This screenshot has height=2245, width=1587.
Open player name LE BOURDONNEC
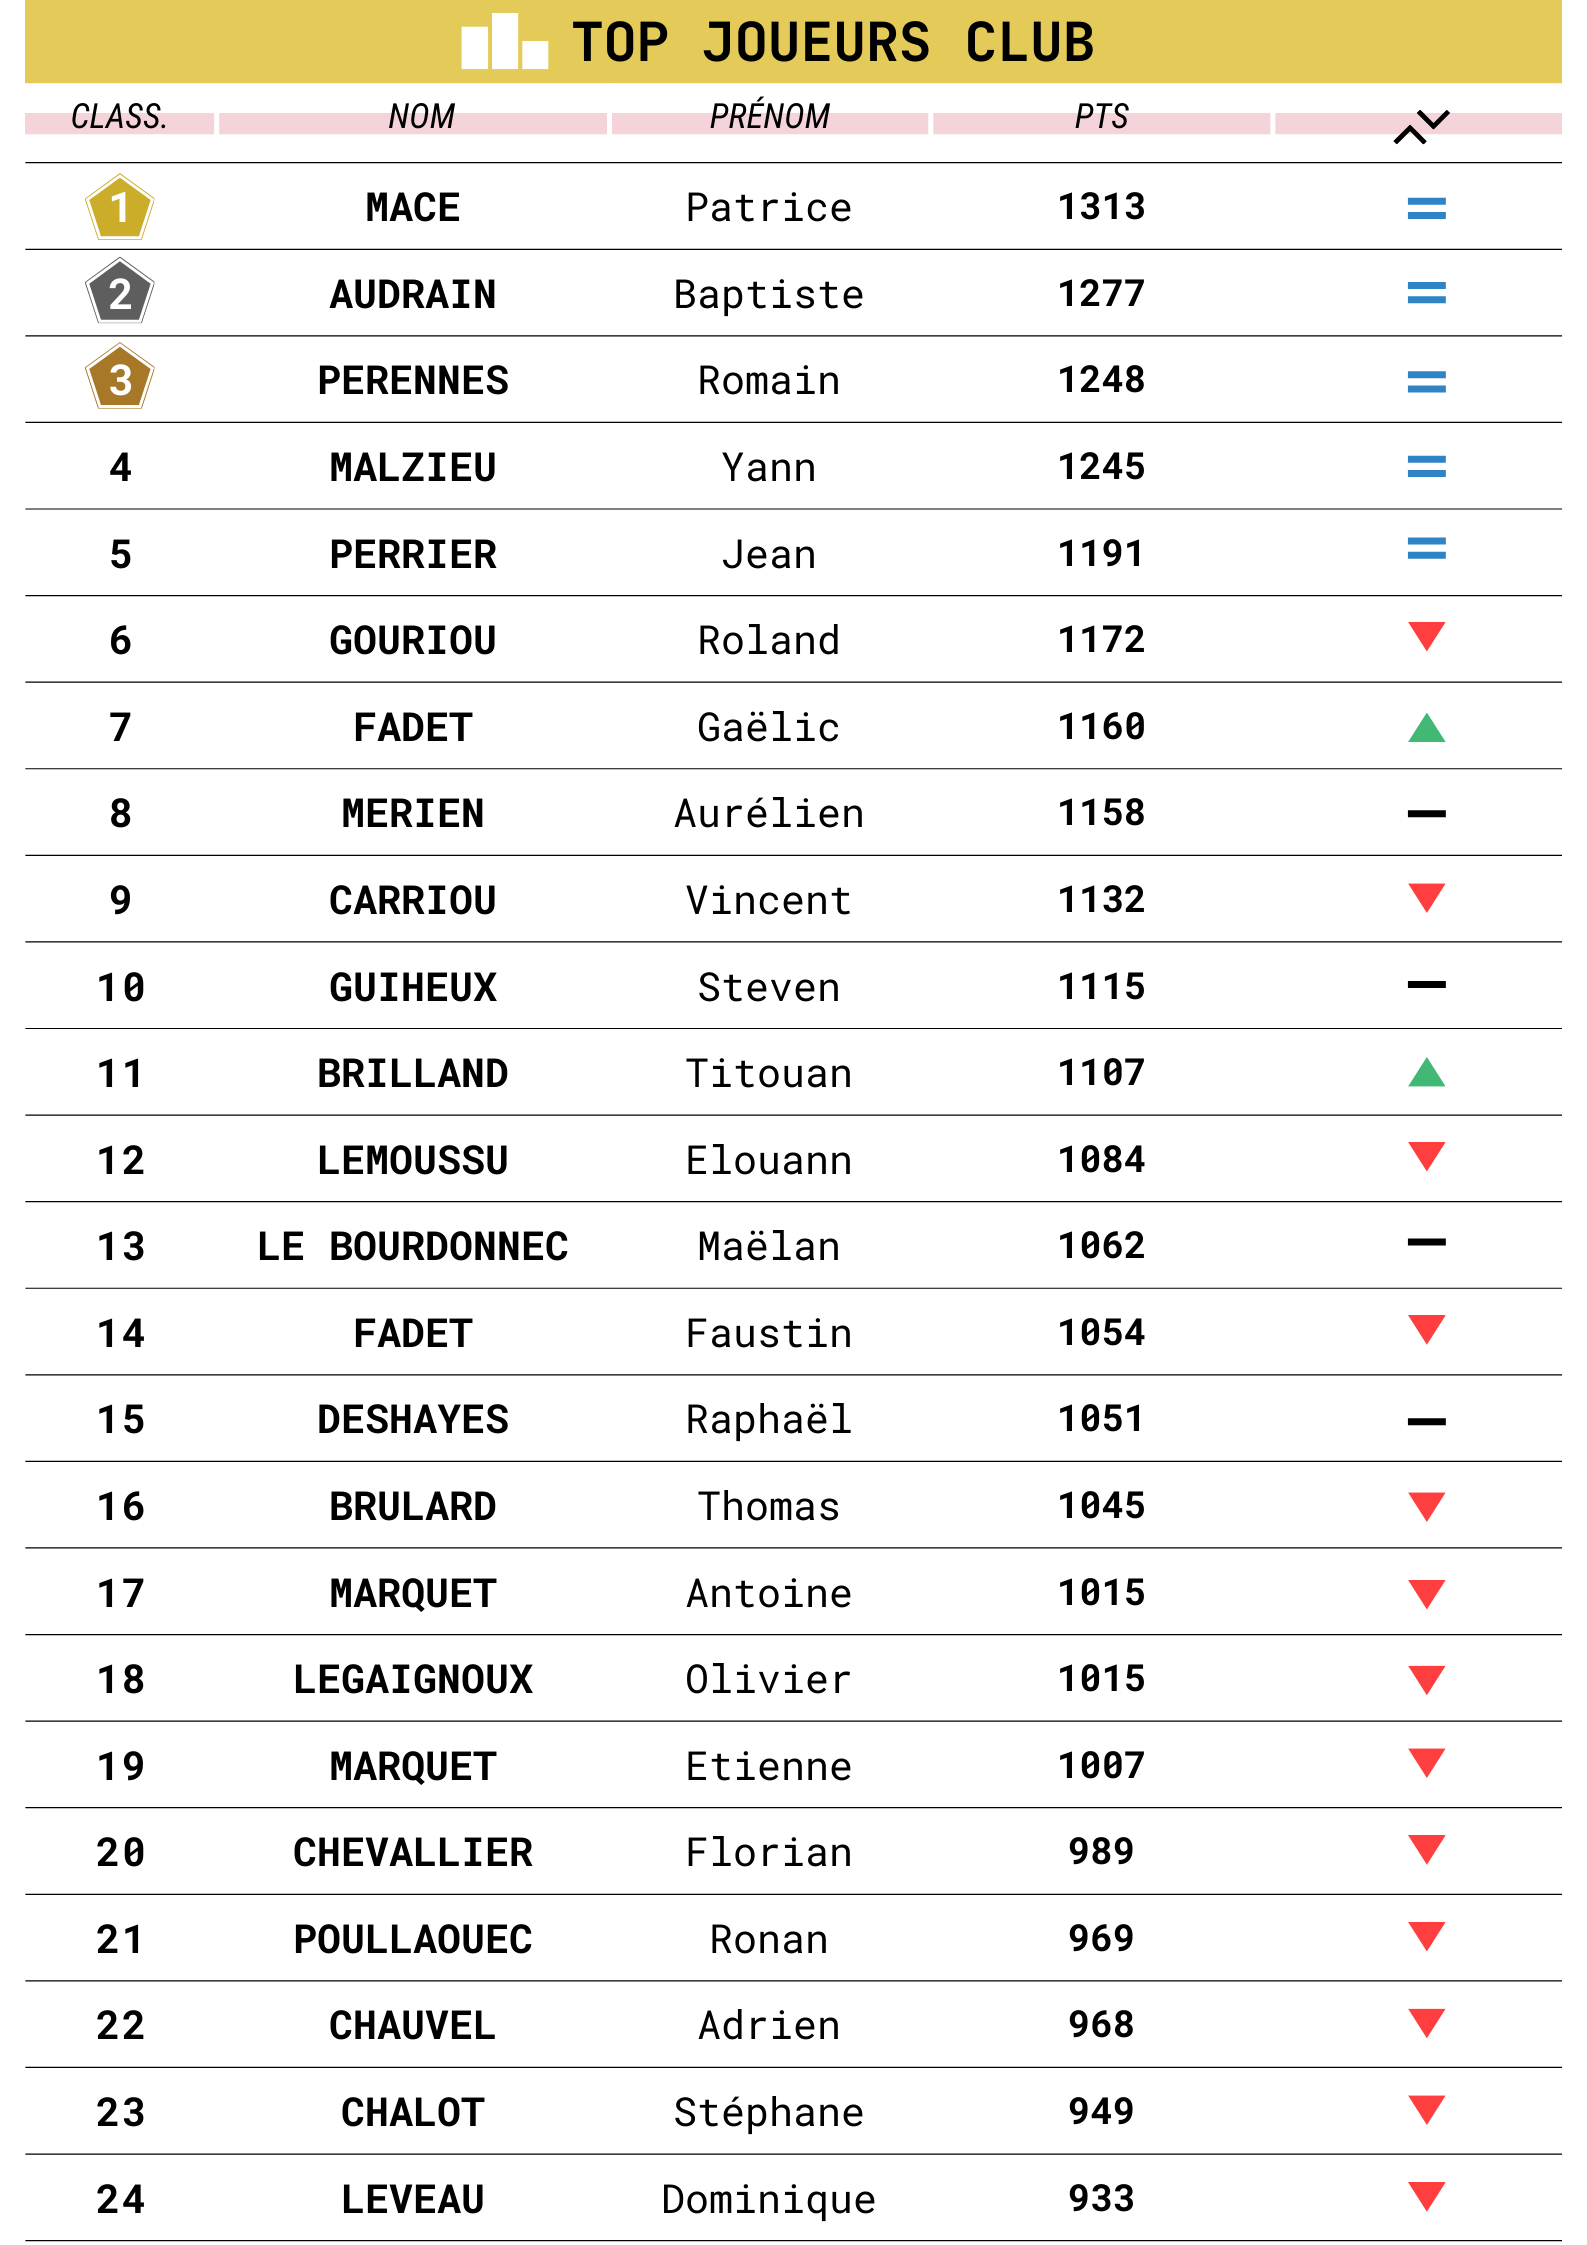pyautogui.click(x=412, y=1247)
